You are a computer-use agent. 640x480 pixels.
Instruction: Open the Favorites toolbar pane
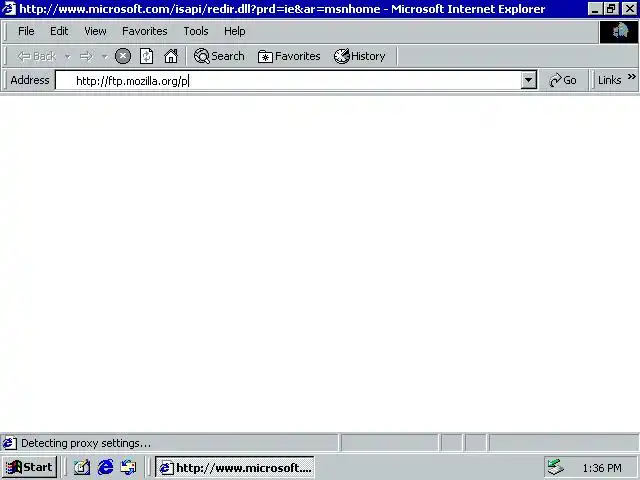[289, 56]
